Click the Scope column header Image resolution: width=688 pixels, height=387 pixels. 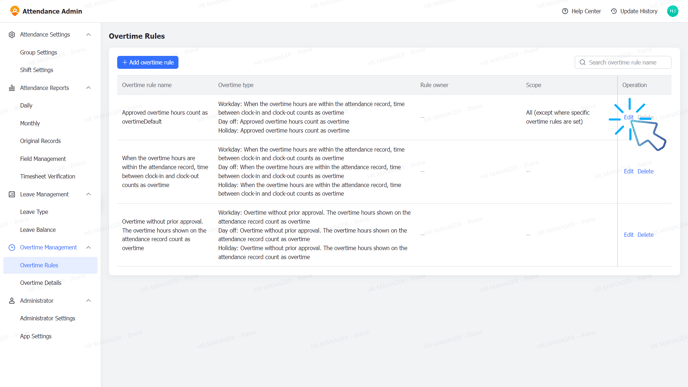click(533, 85)
